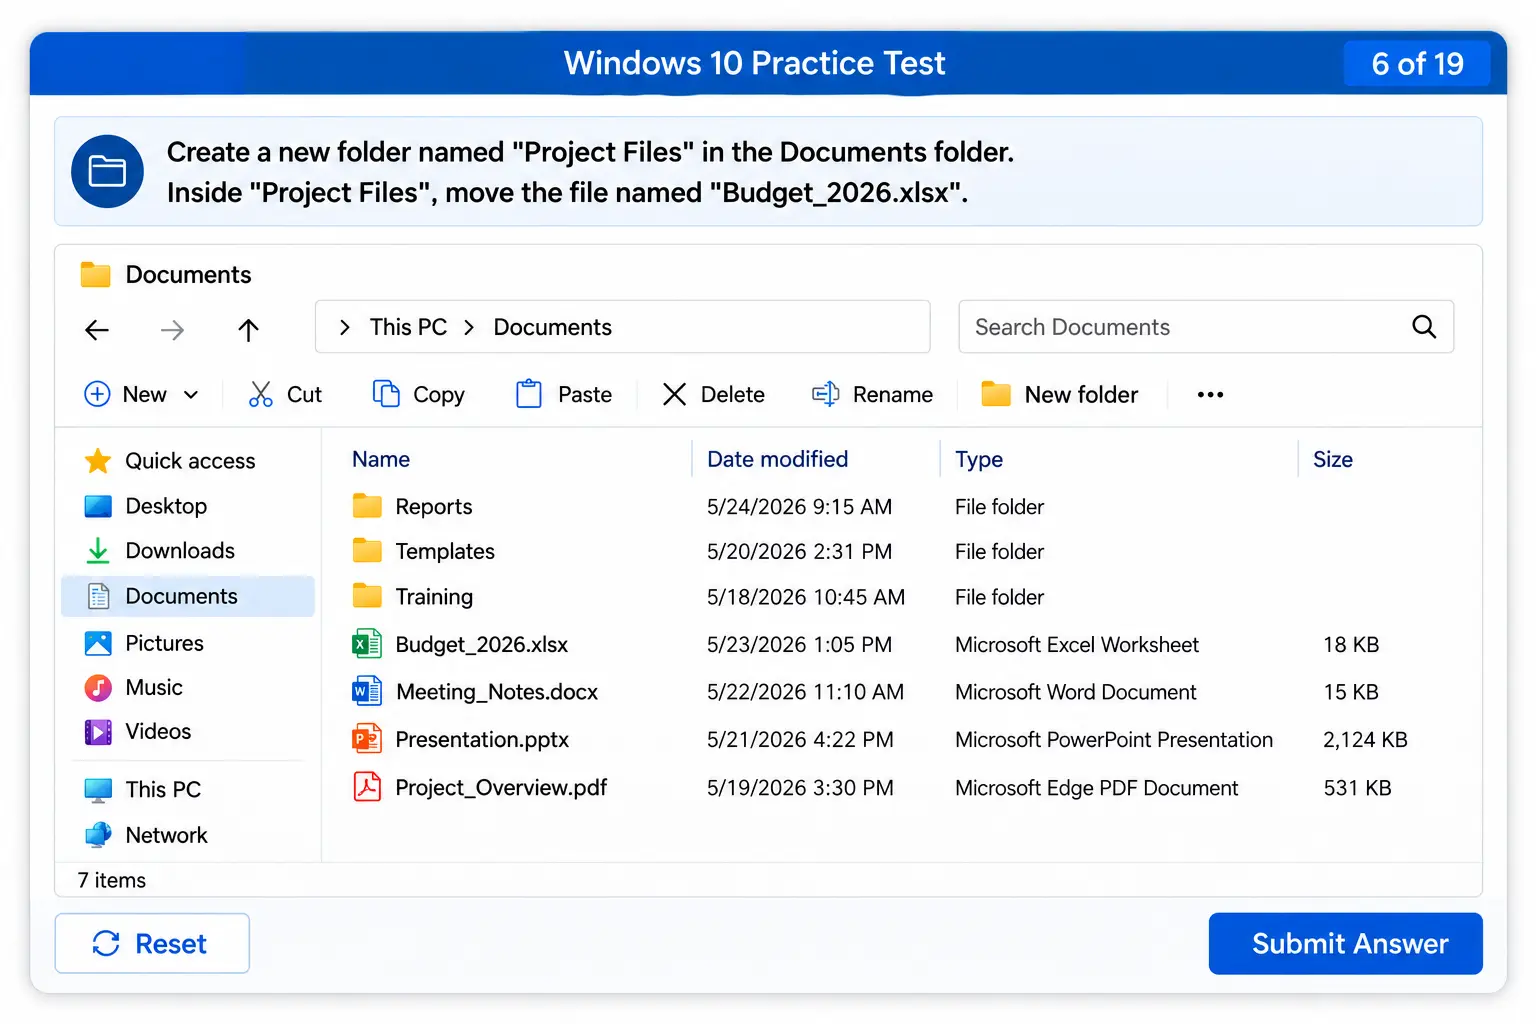
Task: Select This PC in the sidebar
Action: click(x=143, y=790)
